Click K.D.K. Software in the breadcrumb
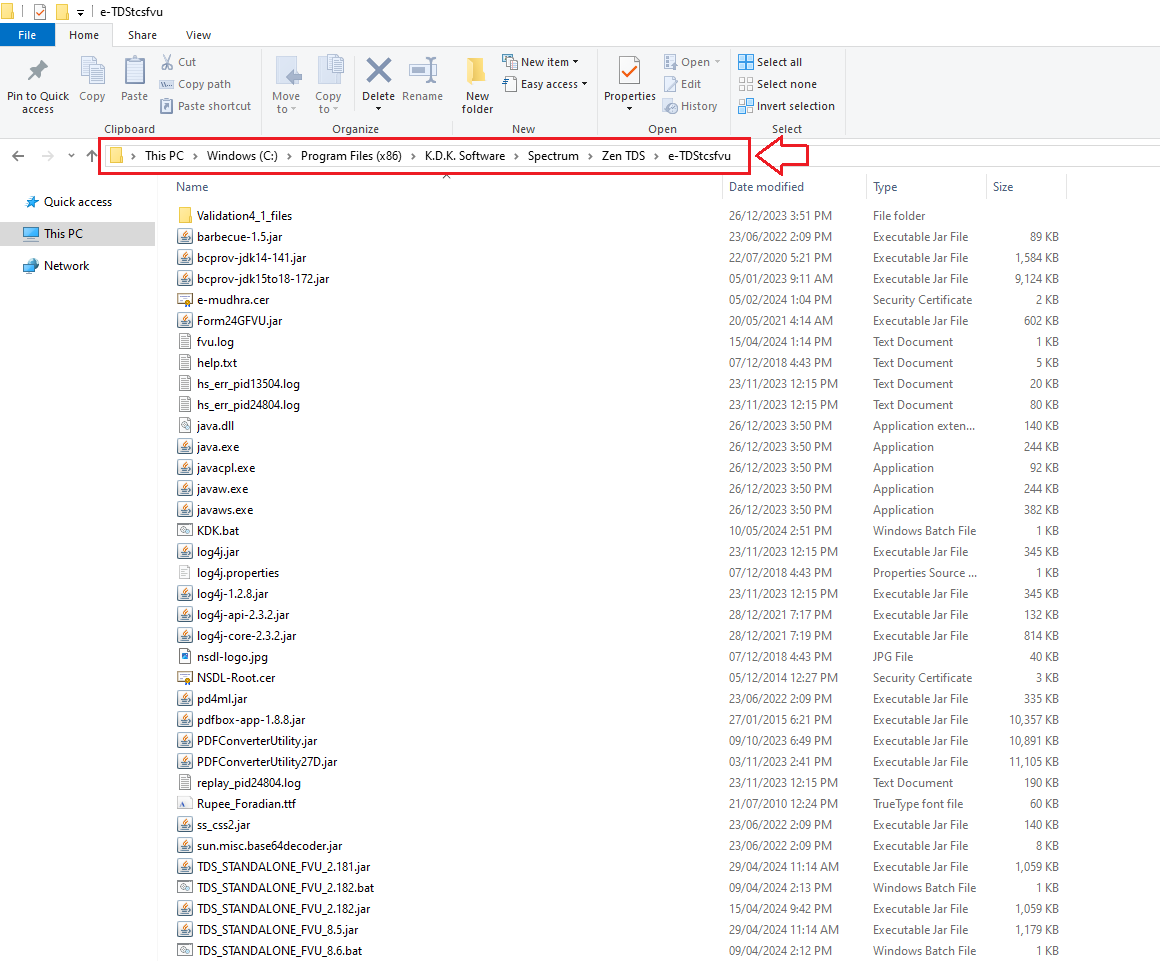The height and width of the screenshot is (961, 1160). 465,156
